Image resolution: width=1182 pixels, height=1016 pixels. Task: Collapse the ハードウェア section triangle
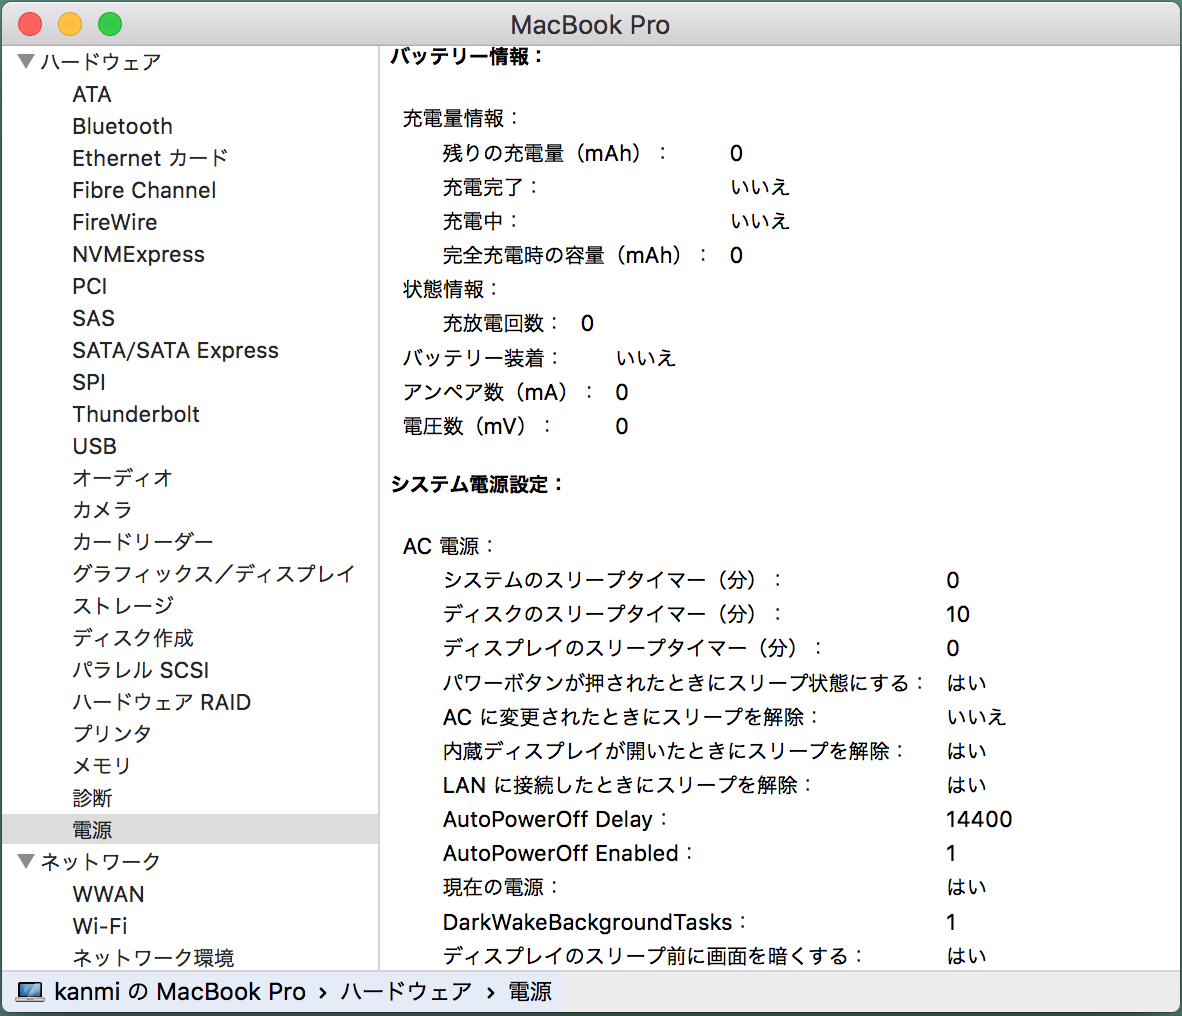pyautogui.click(x=26, y=62)
